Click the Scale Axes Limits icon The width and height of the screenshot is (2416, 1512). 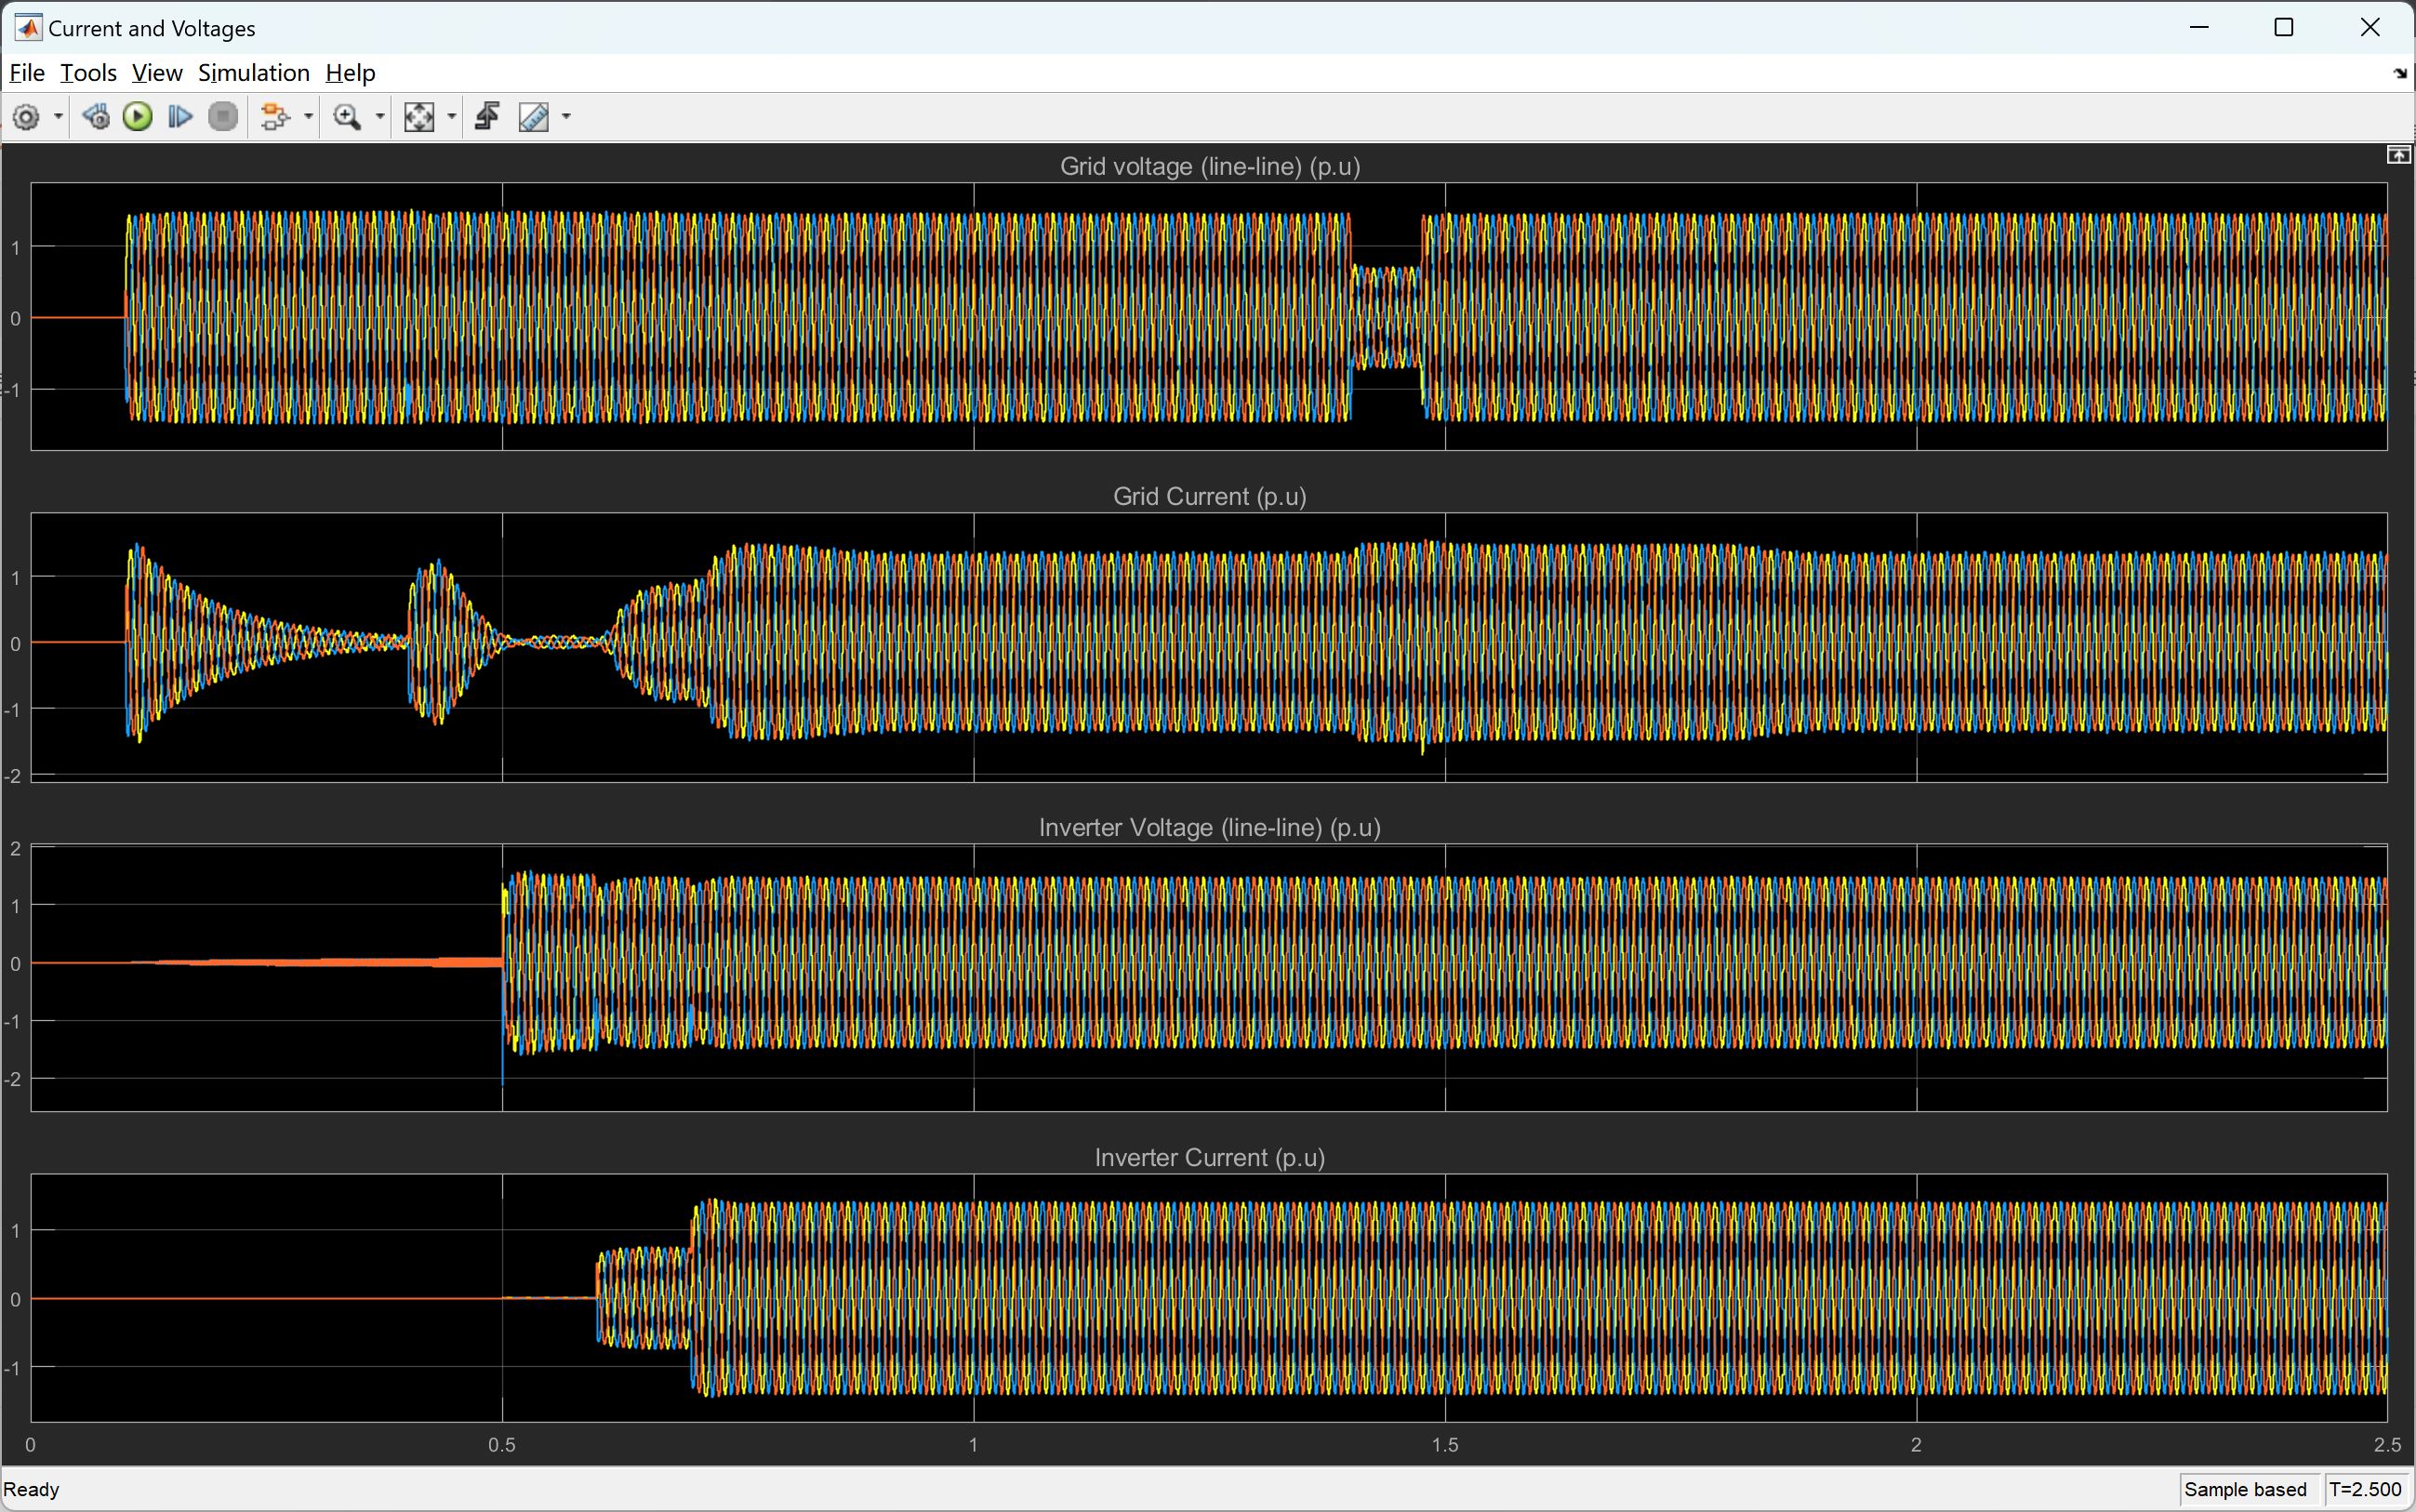tap(418, 117)
